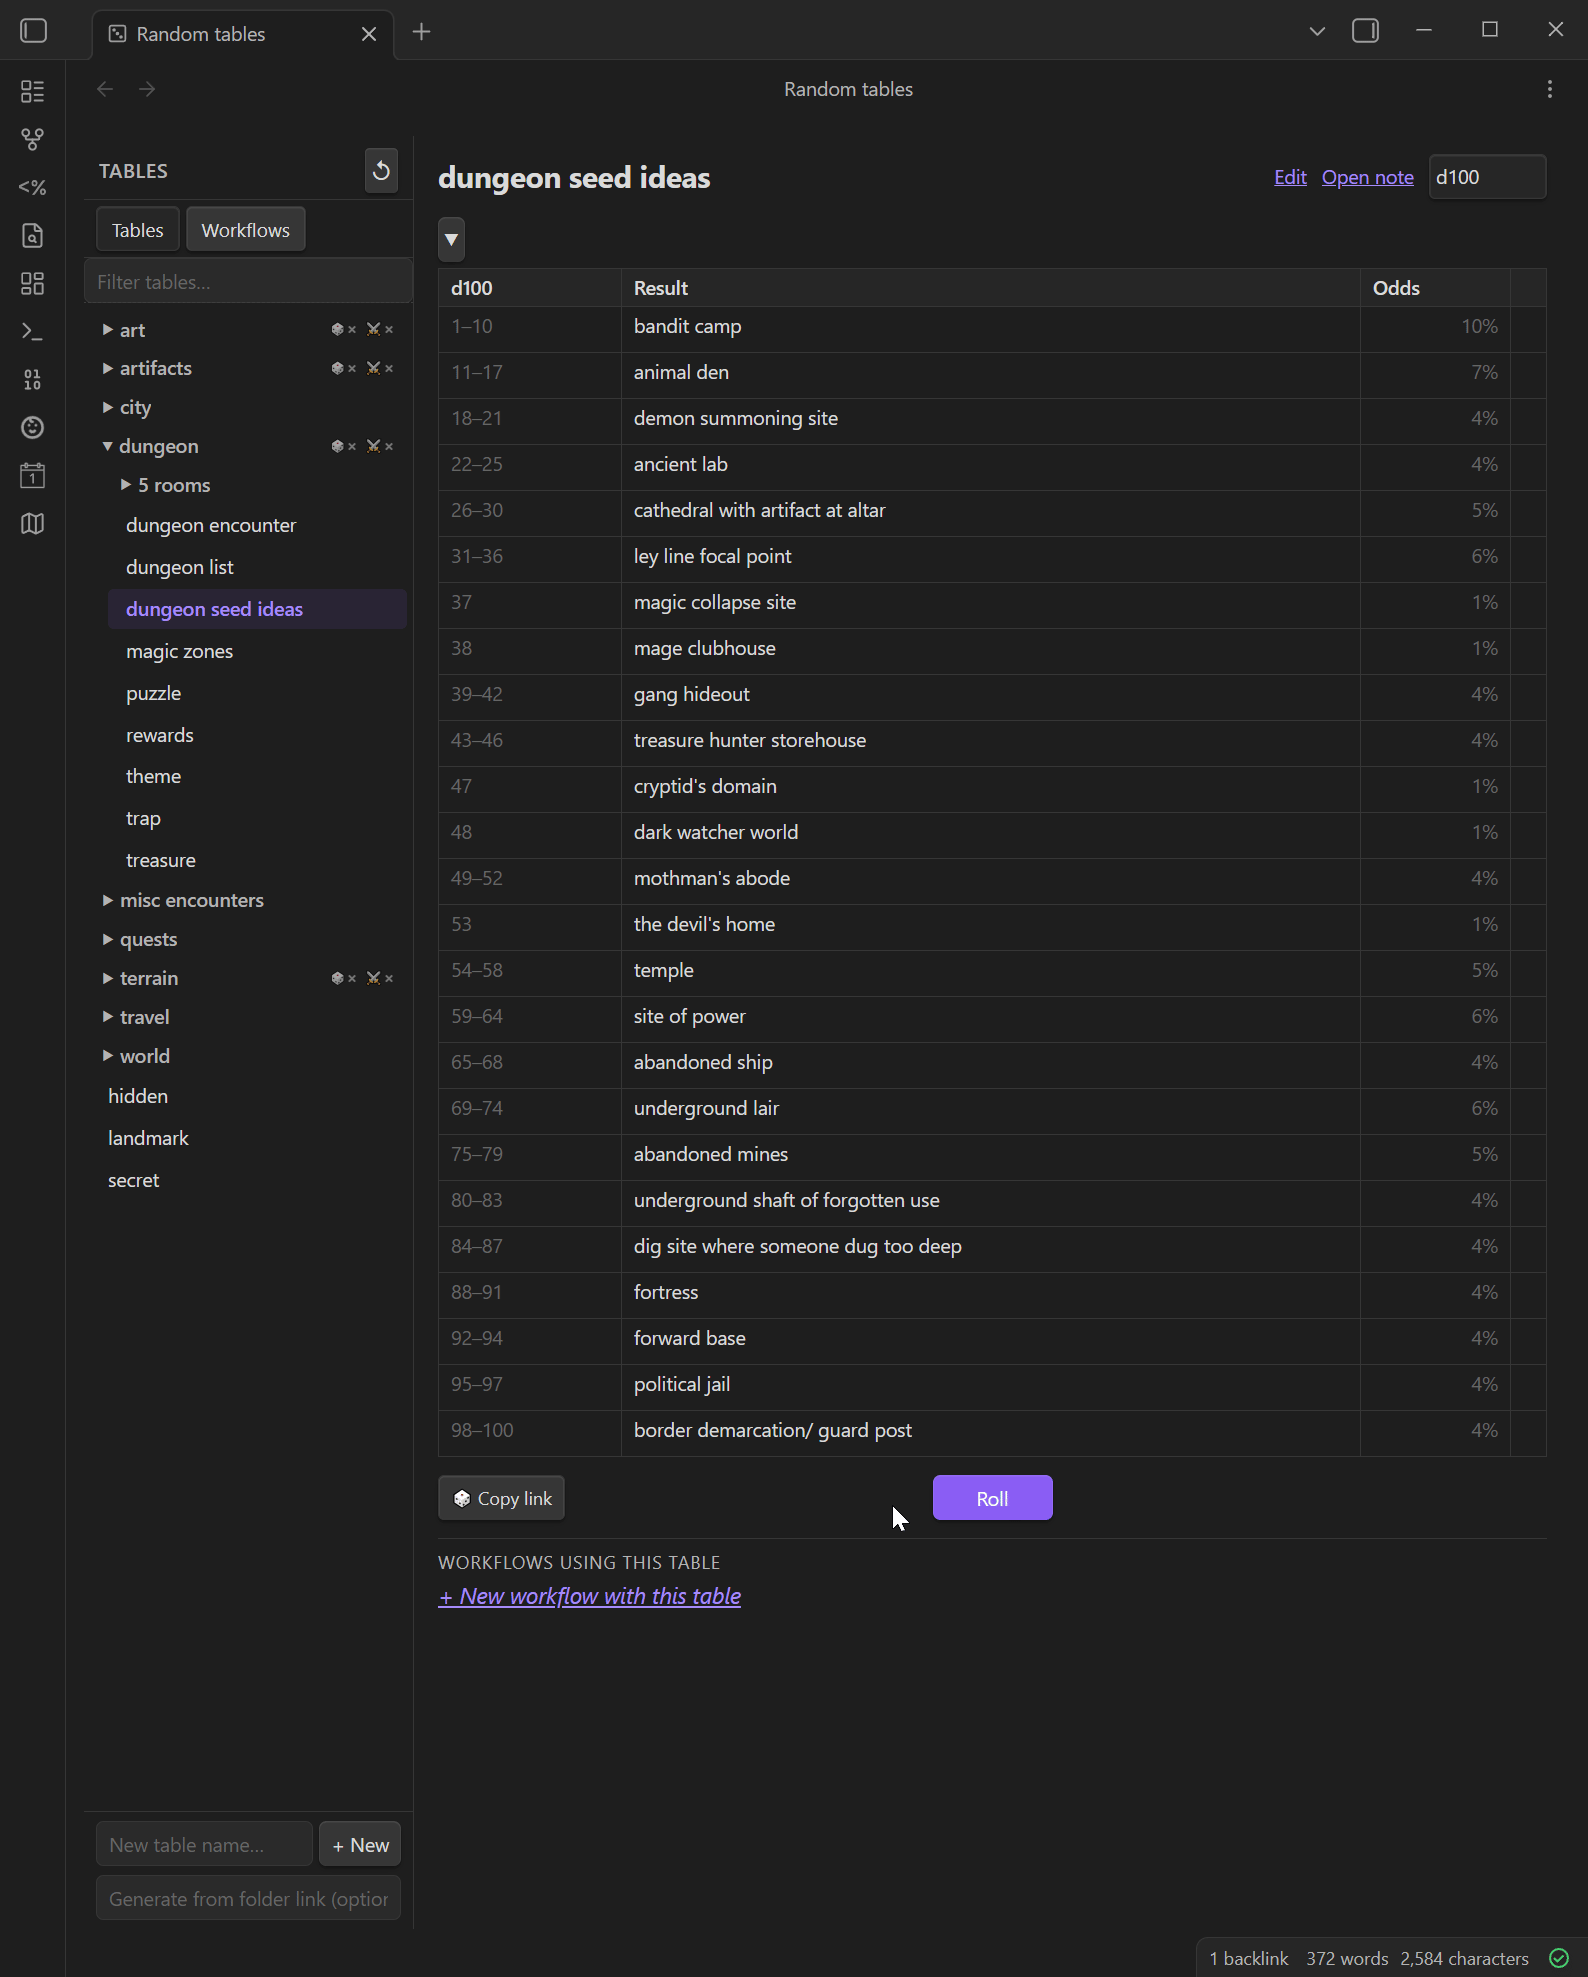Select the landmark table
Image resolution: width=1588 pixels, height=1977 pixels.
click(248, 1138)
